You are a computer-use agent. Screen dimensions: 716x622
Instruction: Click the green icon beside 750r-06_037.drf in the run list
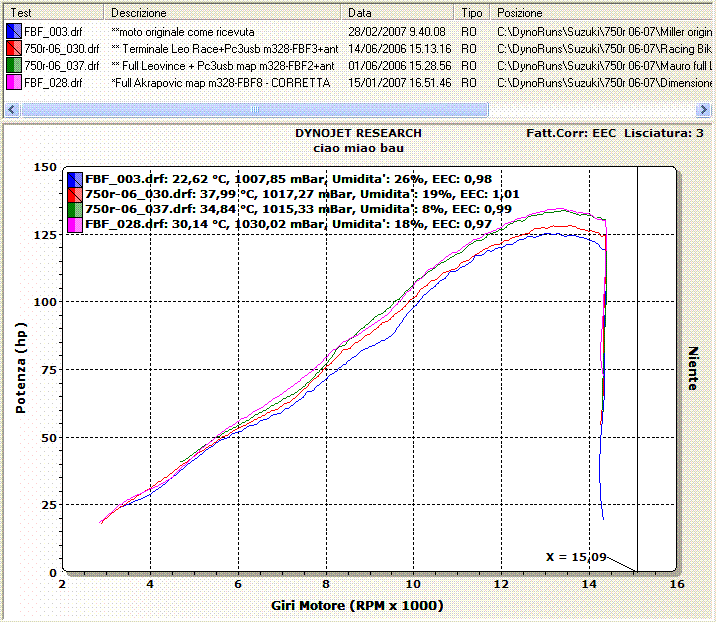coord(14,65)
